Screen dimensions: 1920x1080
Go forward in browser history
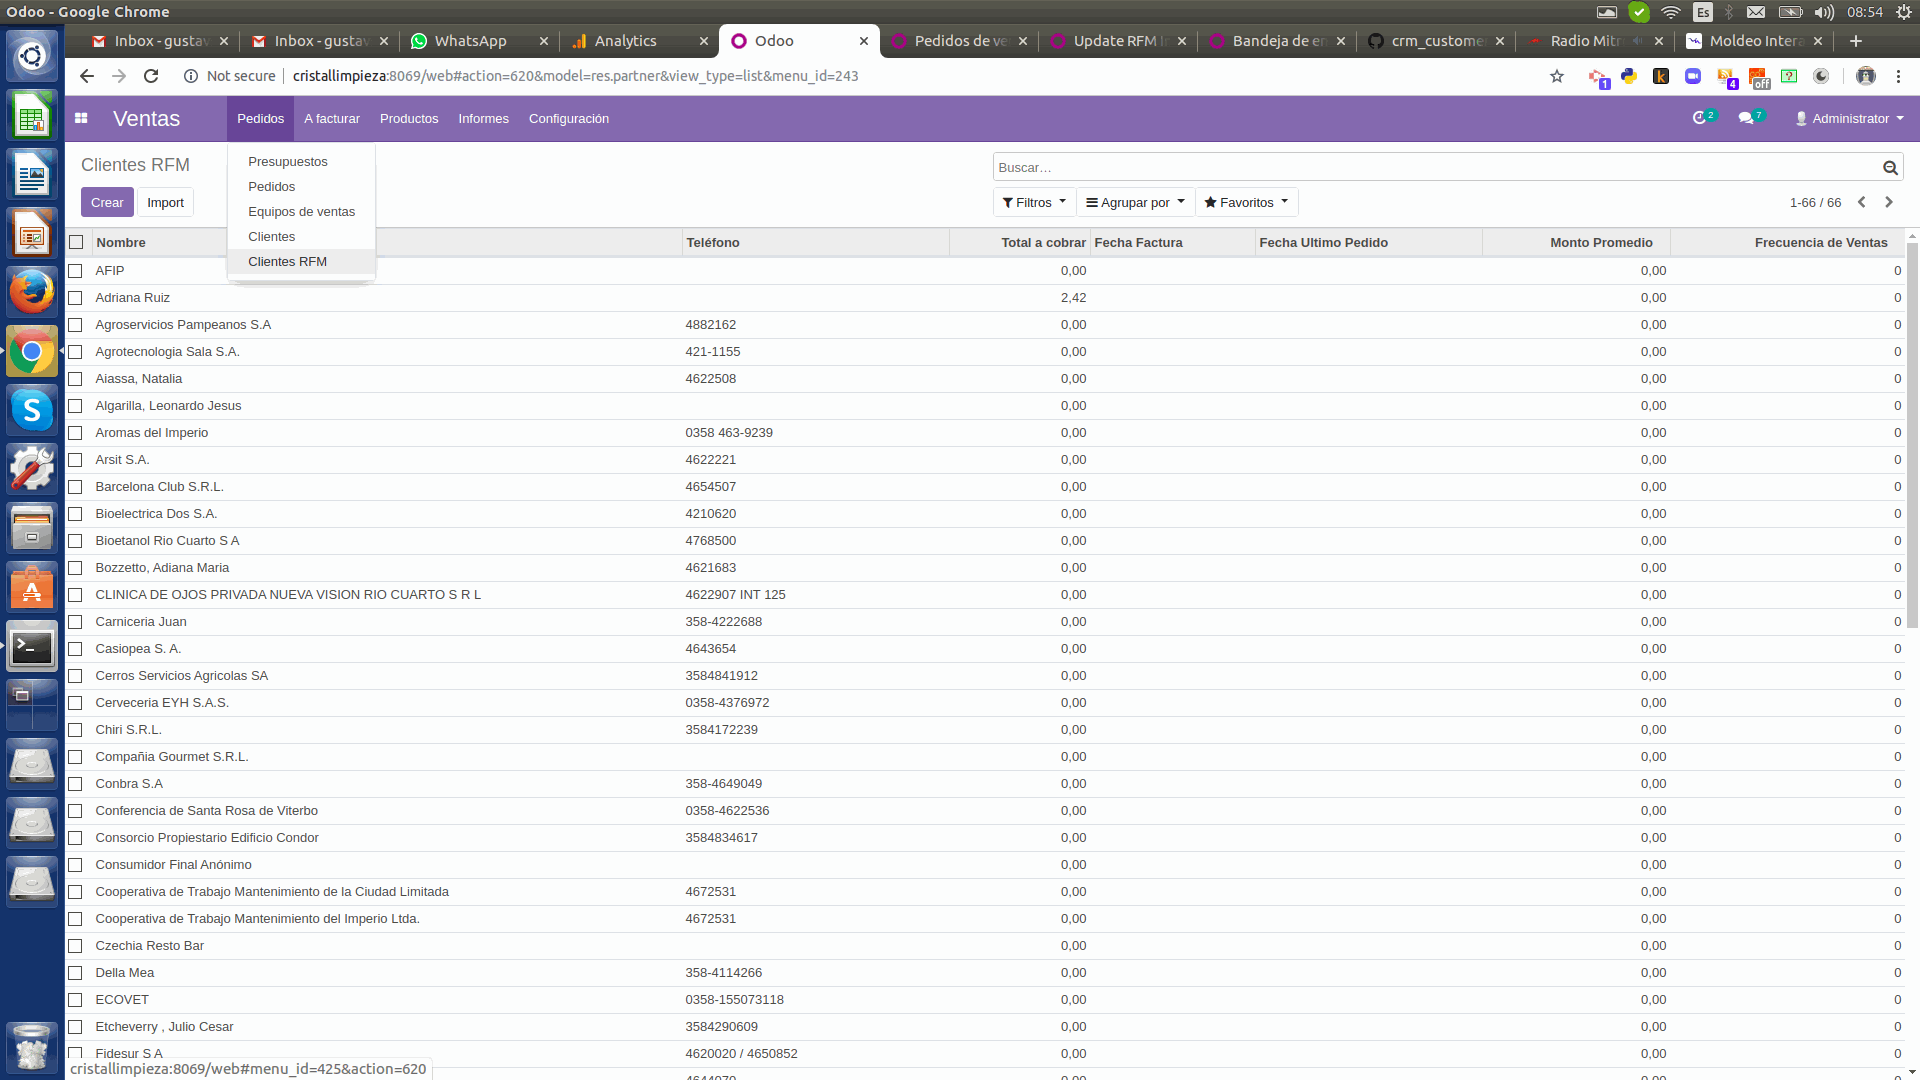coord(119,76)
